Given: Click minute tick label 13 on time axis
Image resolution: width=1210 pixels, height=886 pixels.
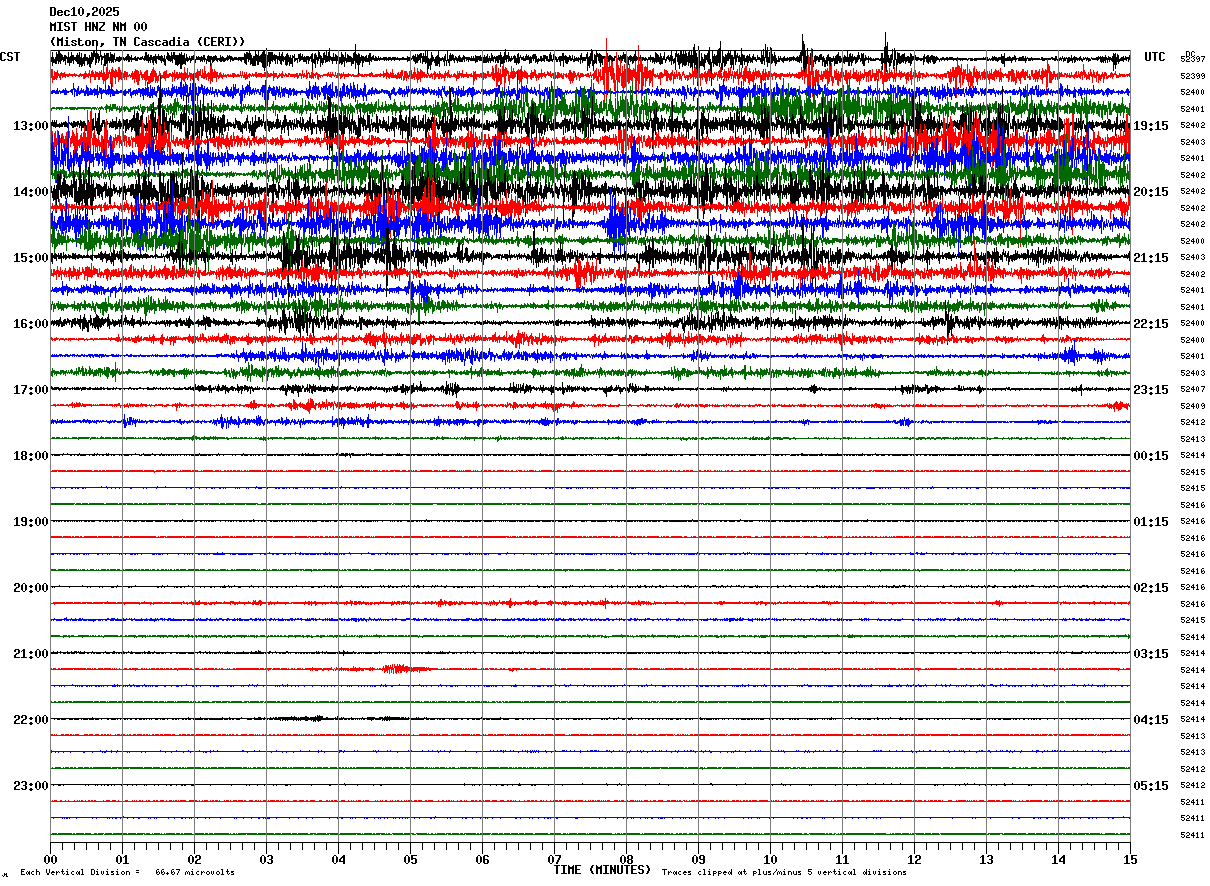Looking at the screenshot, I should [x=986, y=859].
